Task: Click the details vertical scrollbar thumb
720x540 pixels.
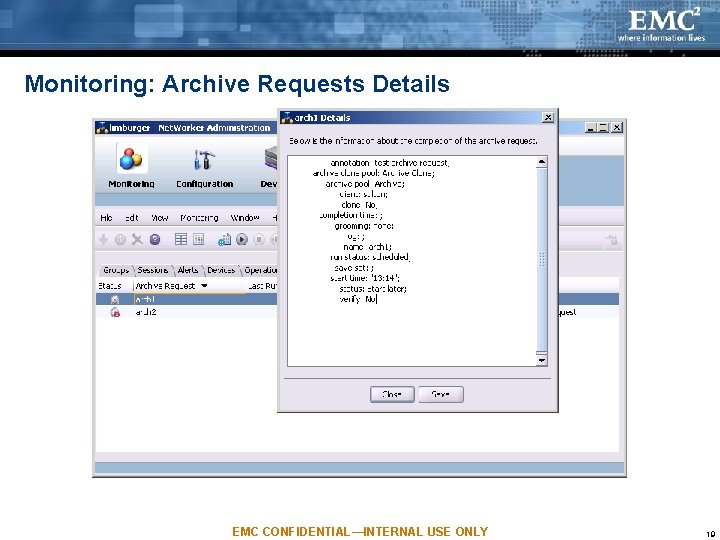Action: tap(542, 260)
